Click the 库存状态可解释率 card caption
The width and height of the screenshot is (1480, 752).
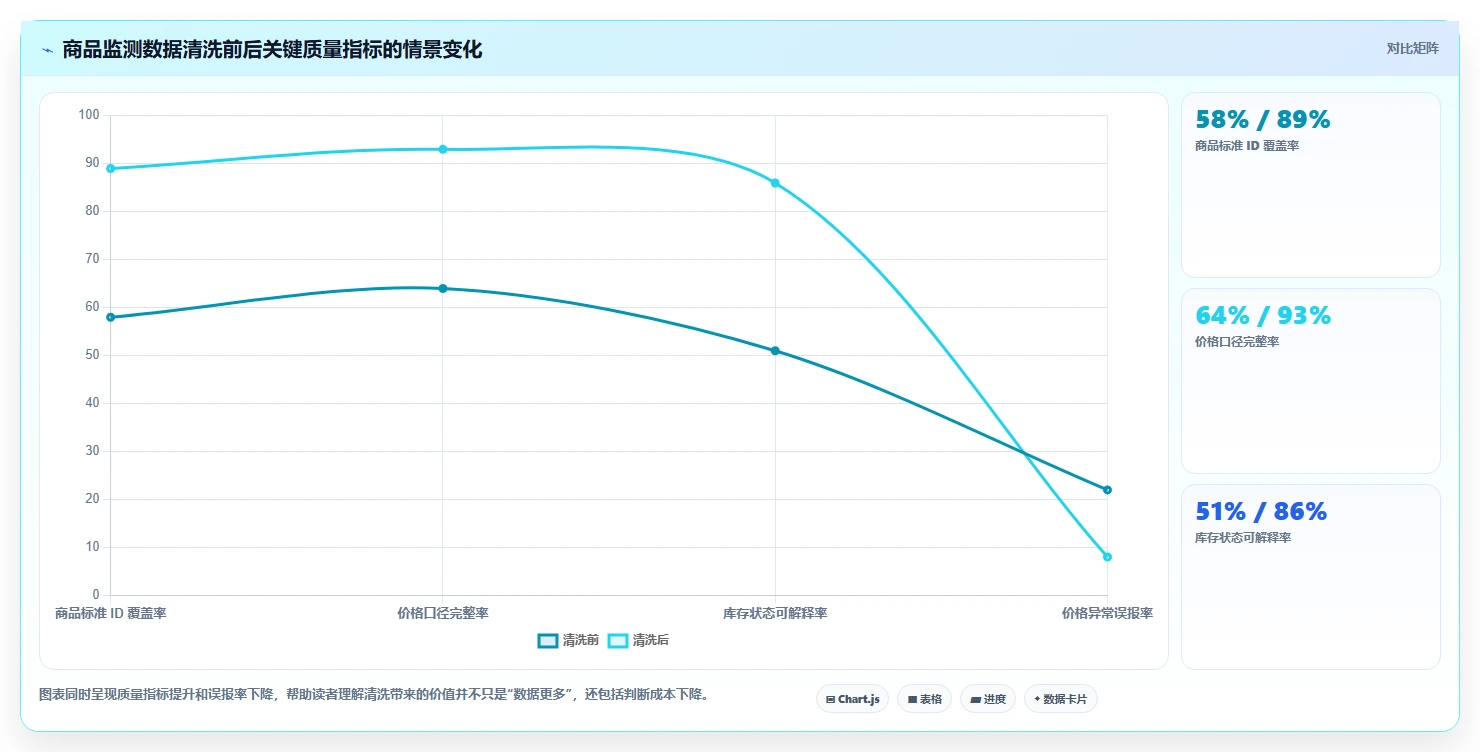1243,538
